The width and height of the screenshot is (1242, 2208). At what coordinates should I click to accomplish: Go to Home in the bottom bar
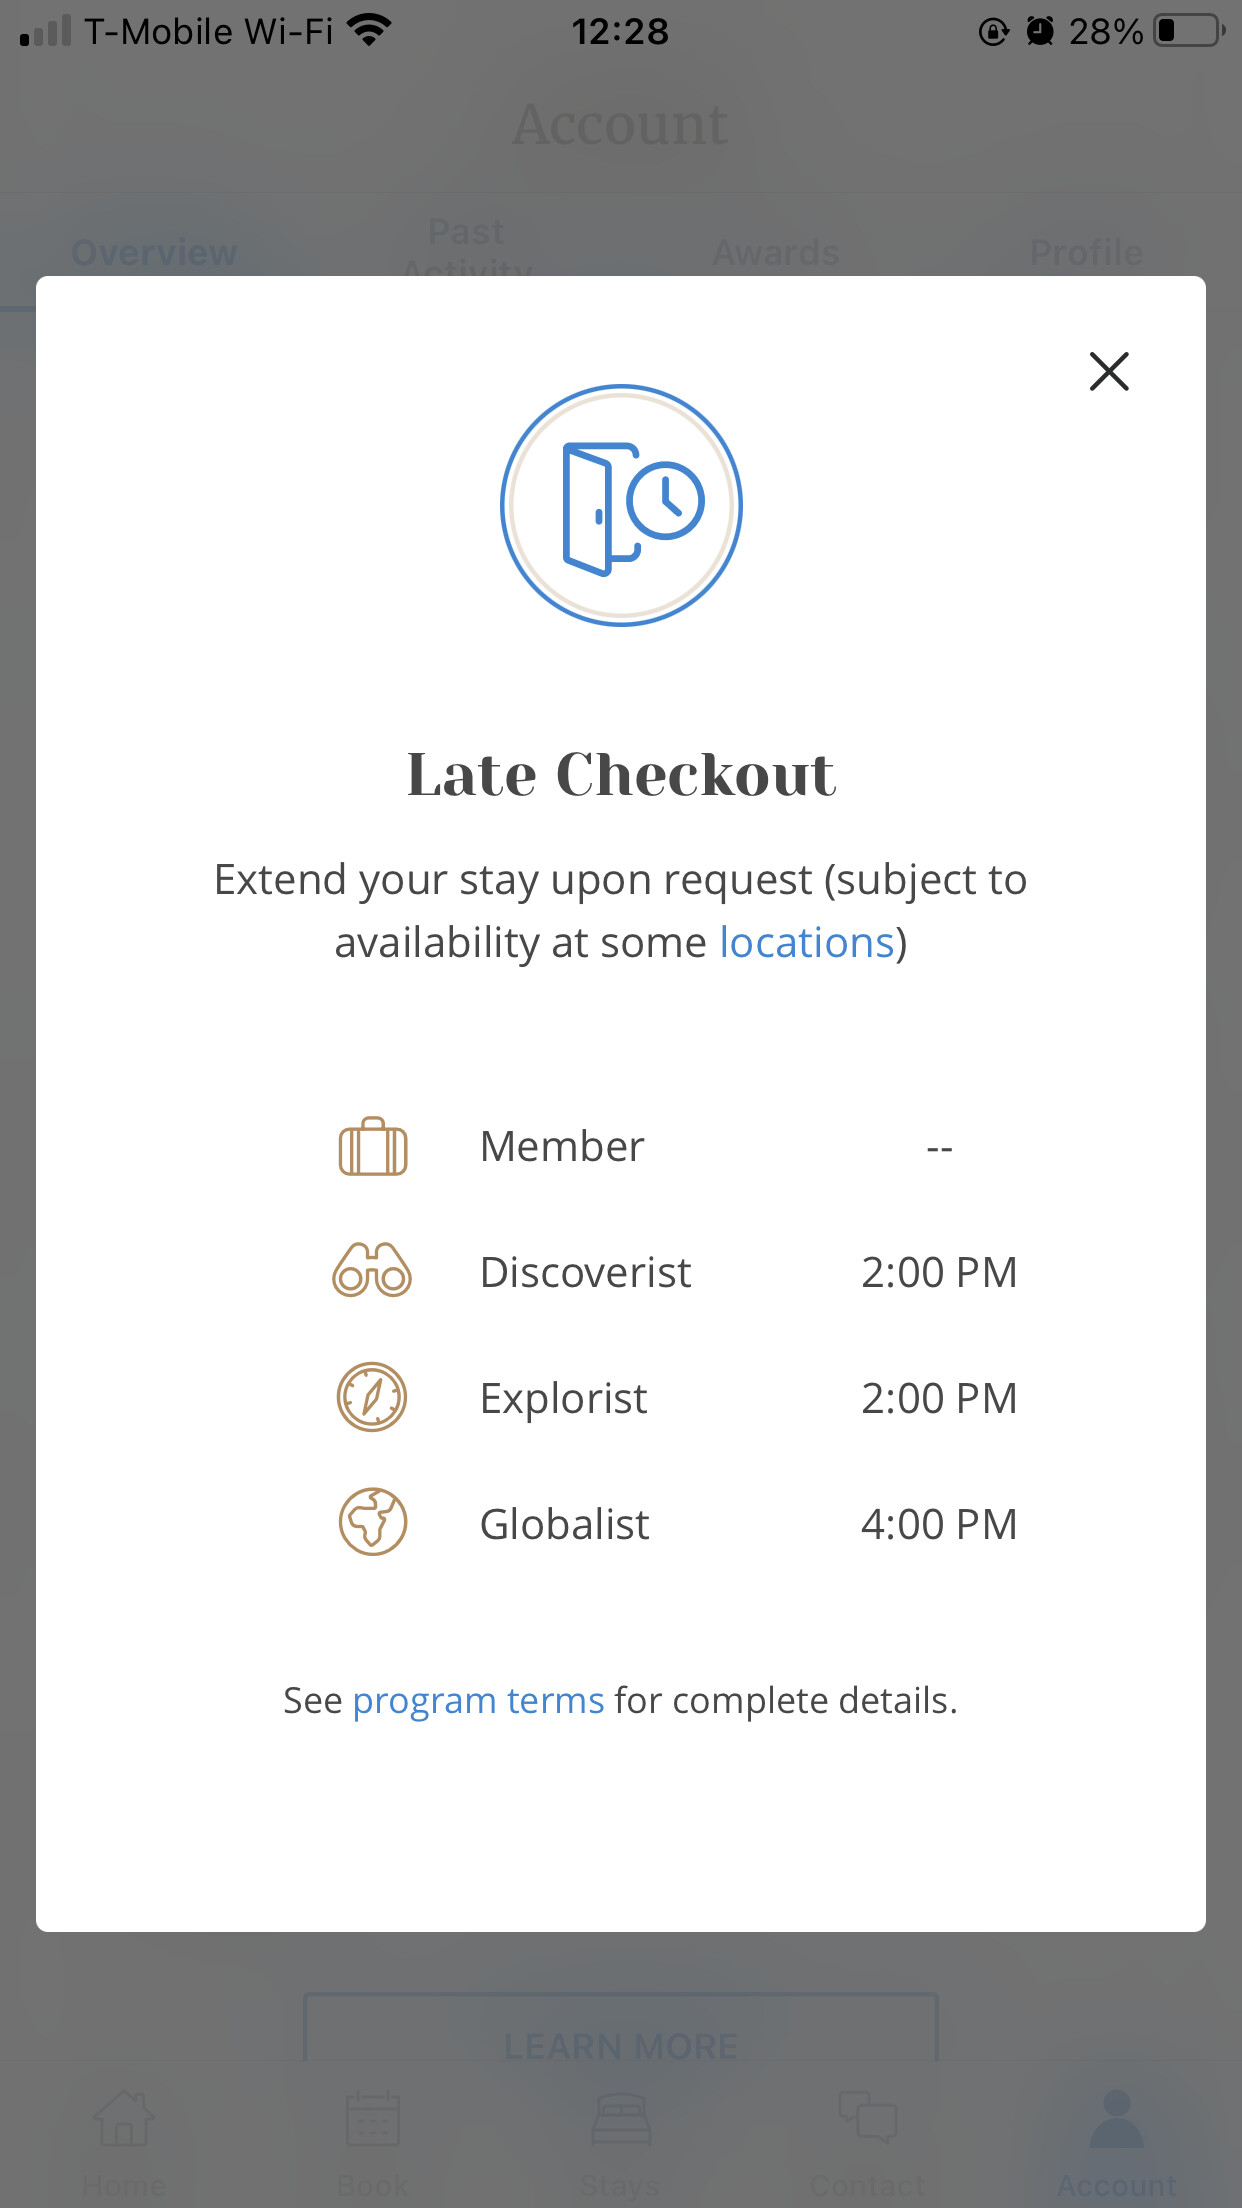124,2142
